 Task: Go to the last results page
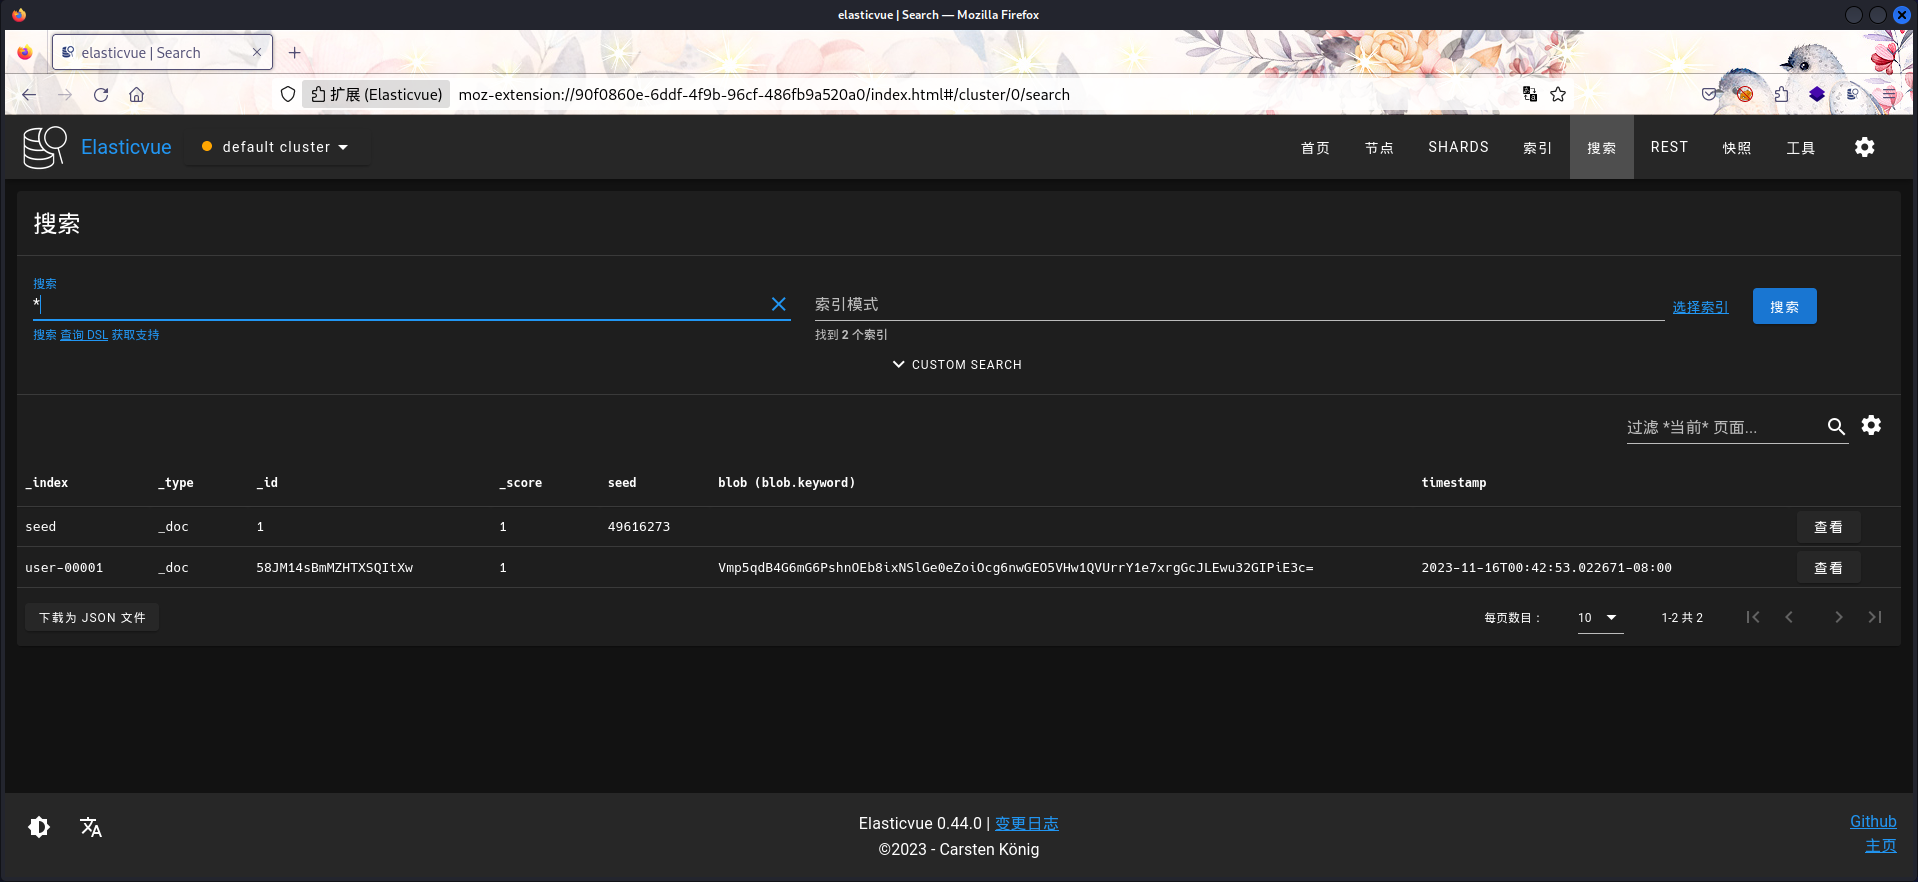1875,617
